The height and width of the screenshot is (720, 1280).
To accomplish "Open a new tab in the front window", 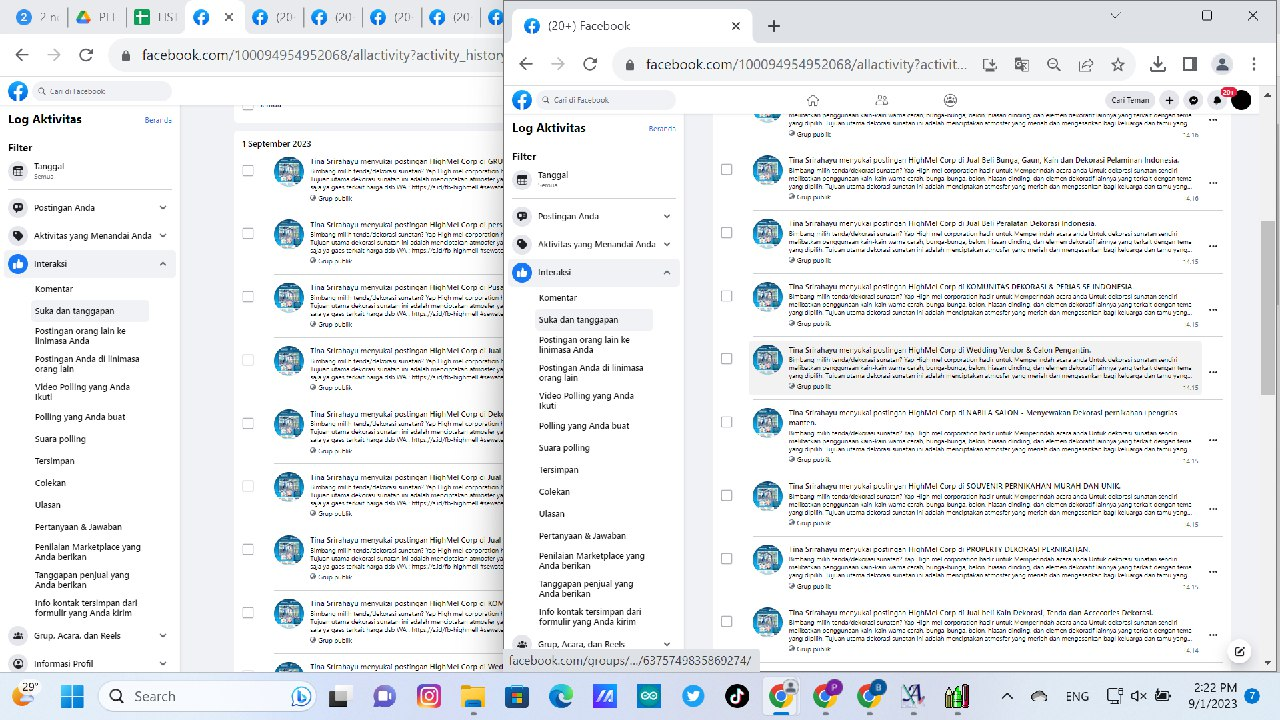I will tap(773, 26).
